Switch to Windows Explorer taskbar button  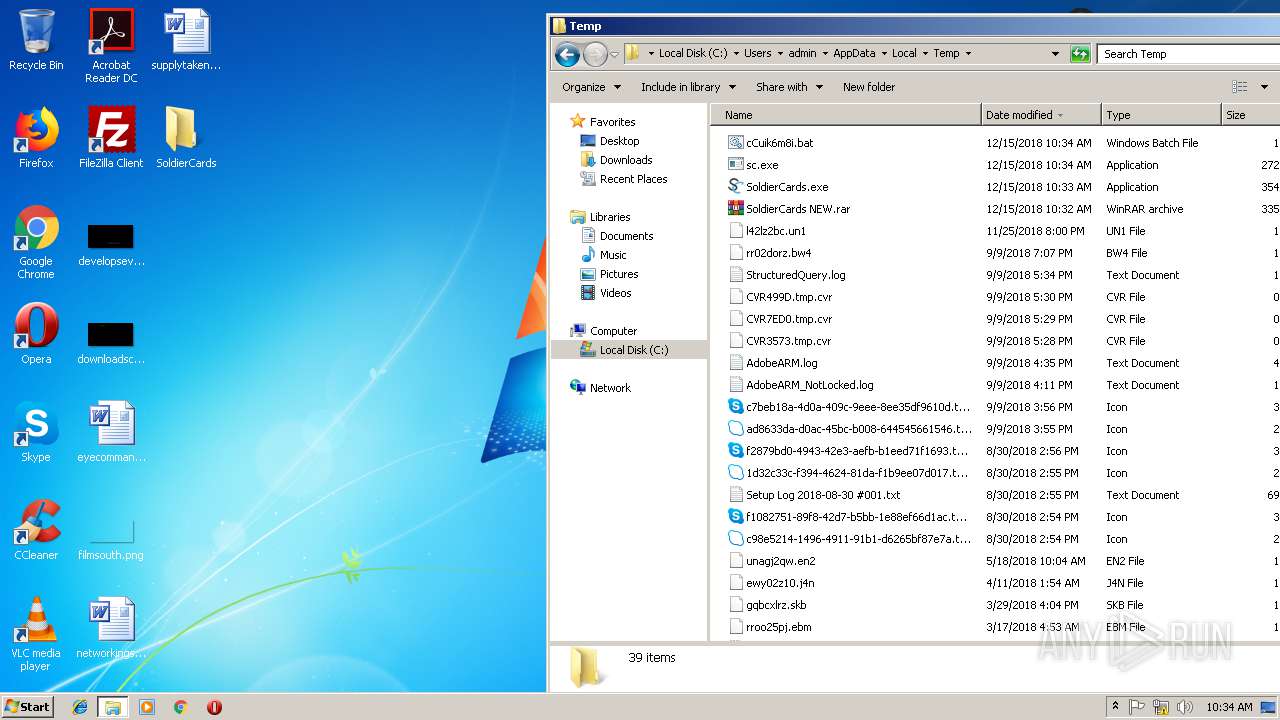point(113,707)
